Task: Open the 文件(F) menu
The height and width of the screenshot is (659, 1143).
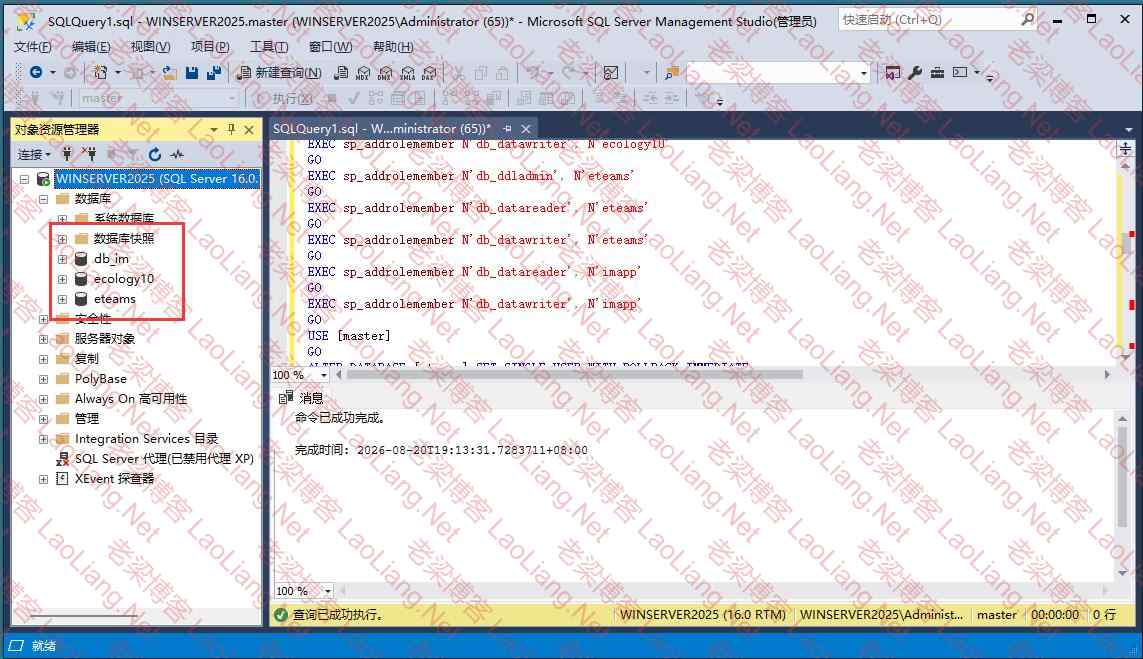Action: coord(33,47)
